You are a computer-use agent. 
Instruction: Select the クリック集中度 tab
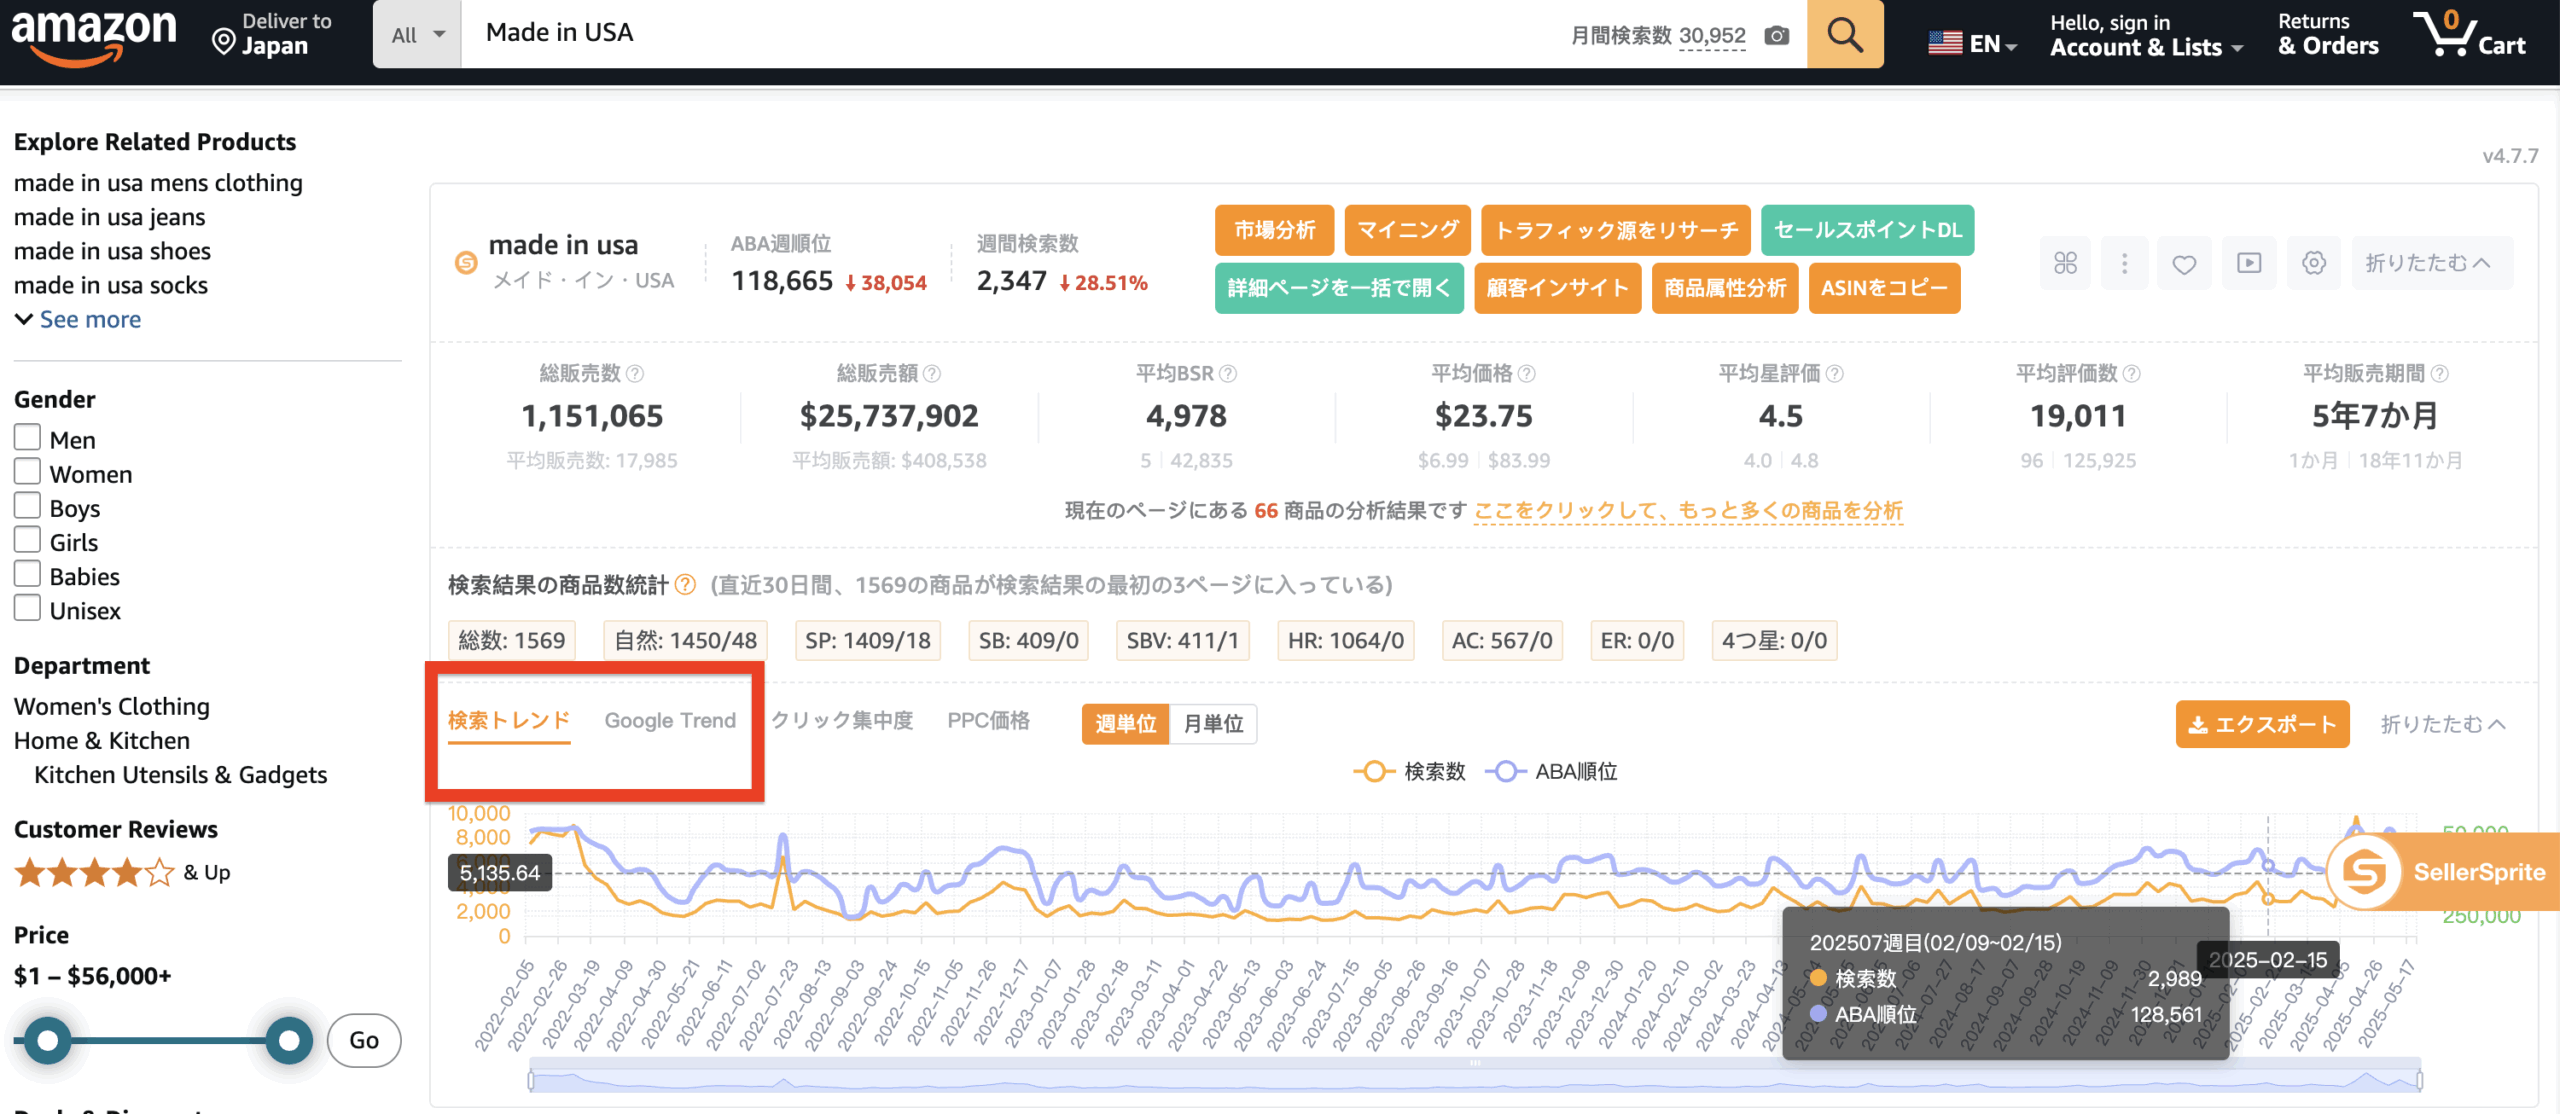click(x=842, y=721)
